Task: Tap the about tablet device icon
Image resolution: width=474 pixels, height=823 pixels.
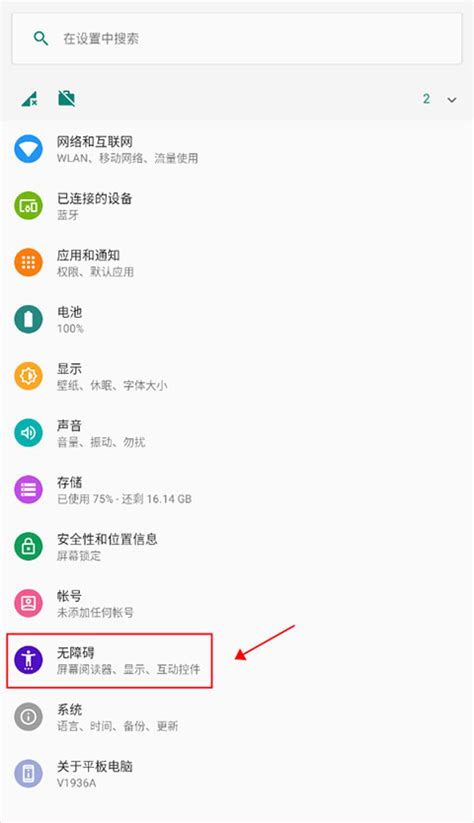Action: click(28, 773)
